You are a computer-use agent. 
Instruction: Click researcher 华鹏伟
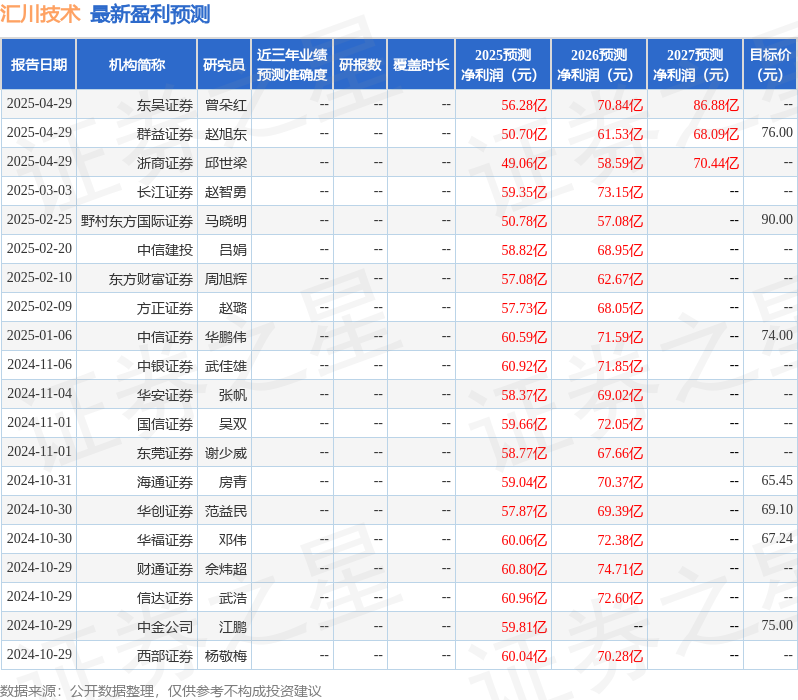(x=225, y=338)
